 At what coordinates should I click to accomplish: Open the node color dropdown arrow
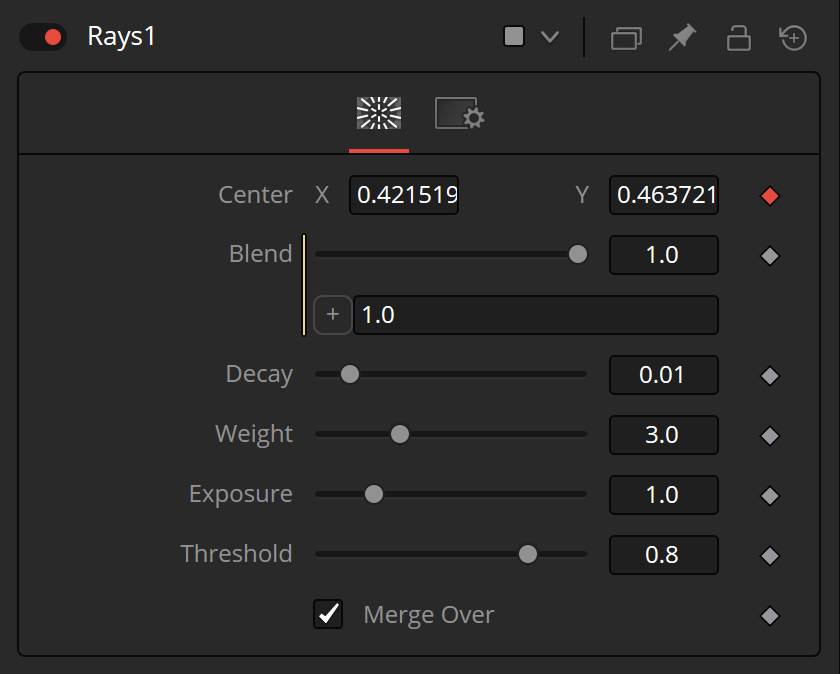pos(550,37)
